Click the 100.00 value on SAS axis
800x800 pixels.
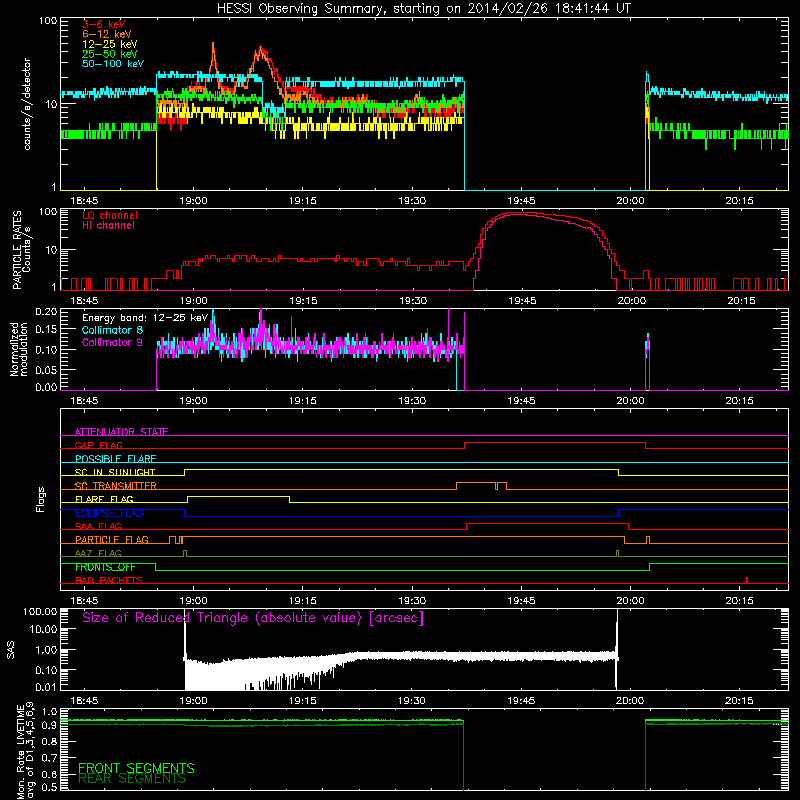pyautogui.click(x=40, y=611)
